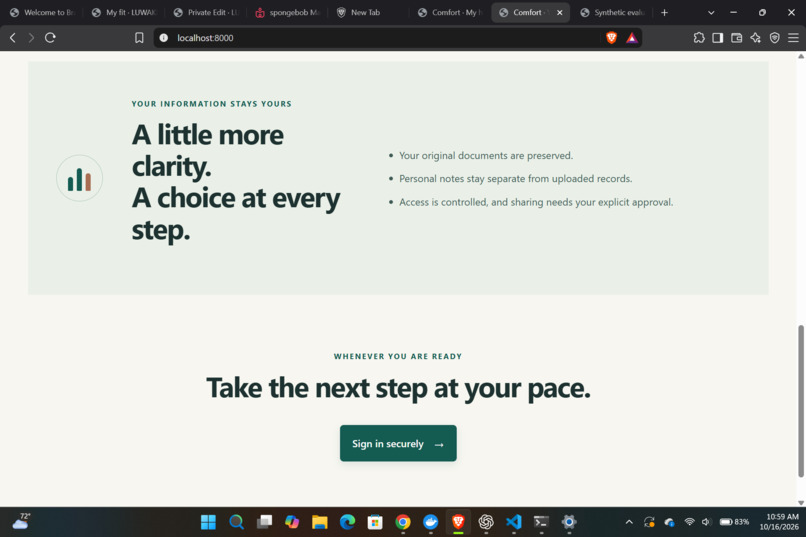Image resolution: width=806 pixels, height=537 pixels.
Task: Open Brave Rewards triangle icon
Action: [632, 38]
